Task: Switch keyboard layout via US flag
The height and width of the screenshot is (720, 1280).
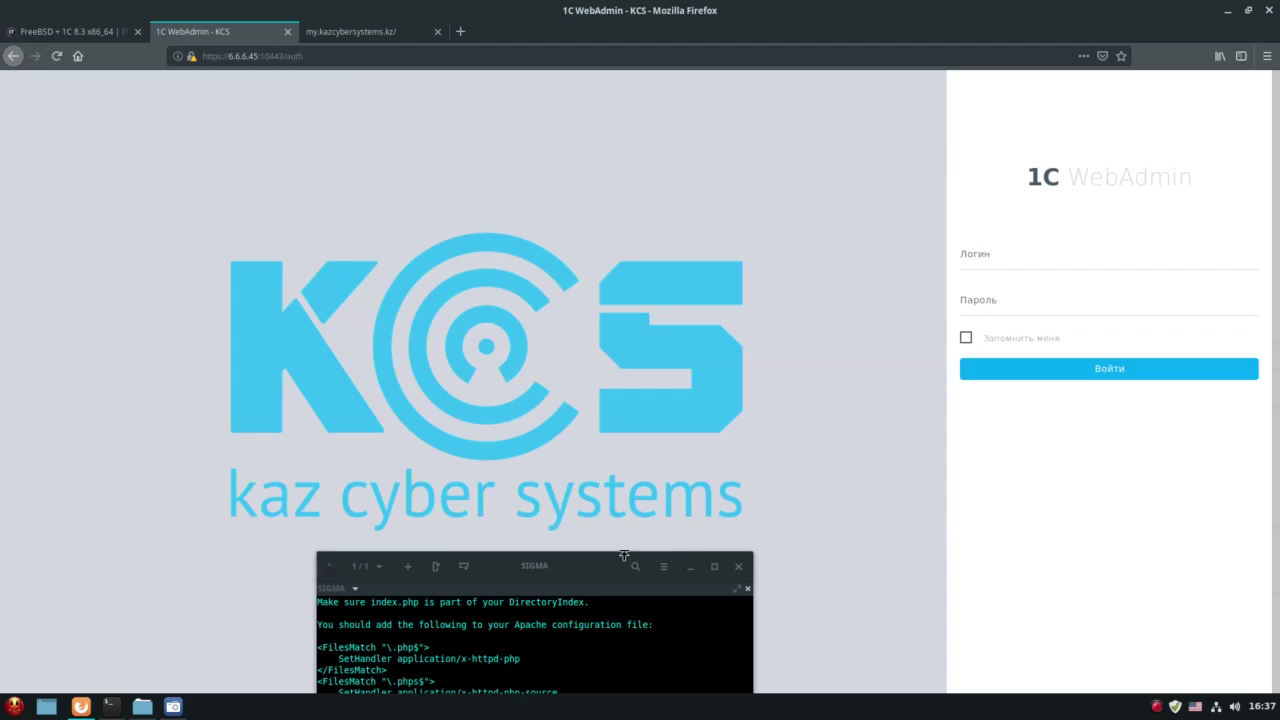Action: [1195, 706]
